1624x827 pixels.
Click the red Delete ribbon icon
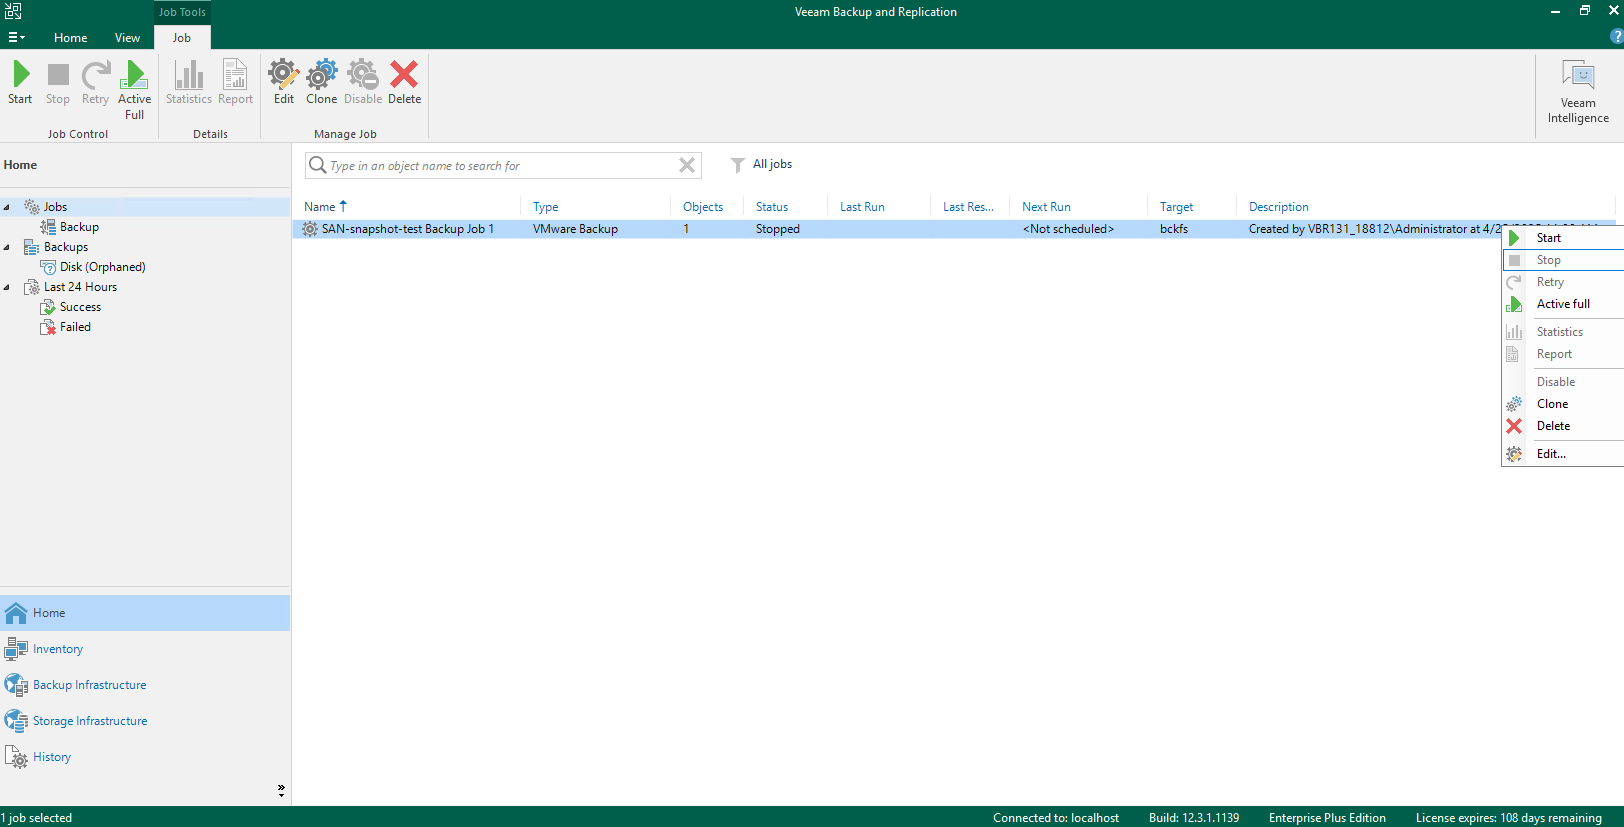(404, 75)
